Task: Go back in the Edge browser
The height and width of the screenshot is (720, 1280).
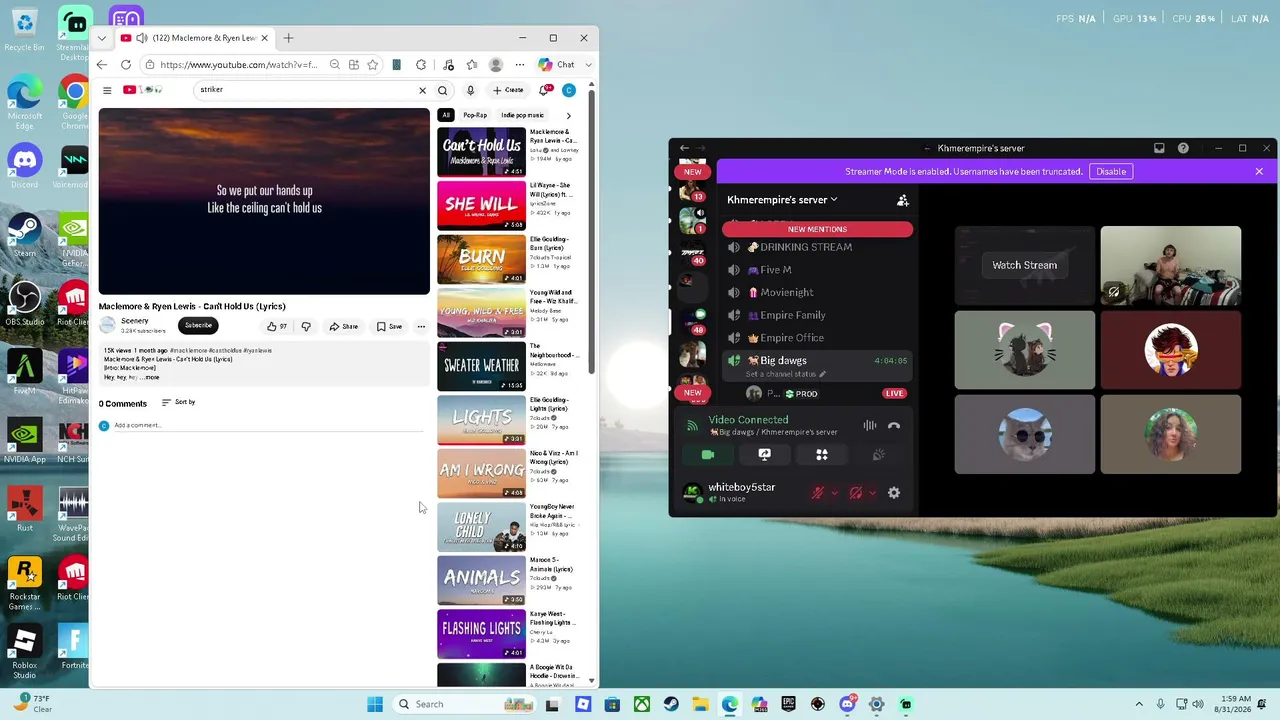Action: 102,65
